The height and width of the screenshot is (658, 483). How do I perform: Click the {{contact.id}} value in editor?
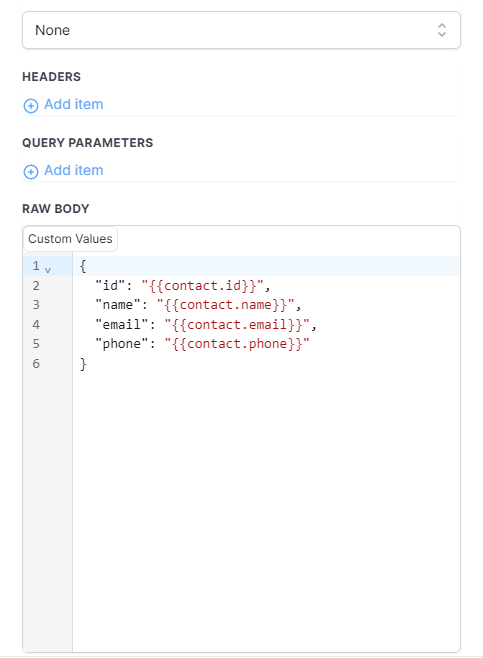(203, 286)
